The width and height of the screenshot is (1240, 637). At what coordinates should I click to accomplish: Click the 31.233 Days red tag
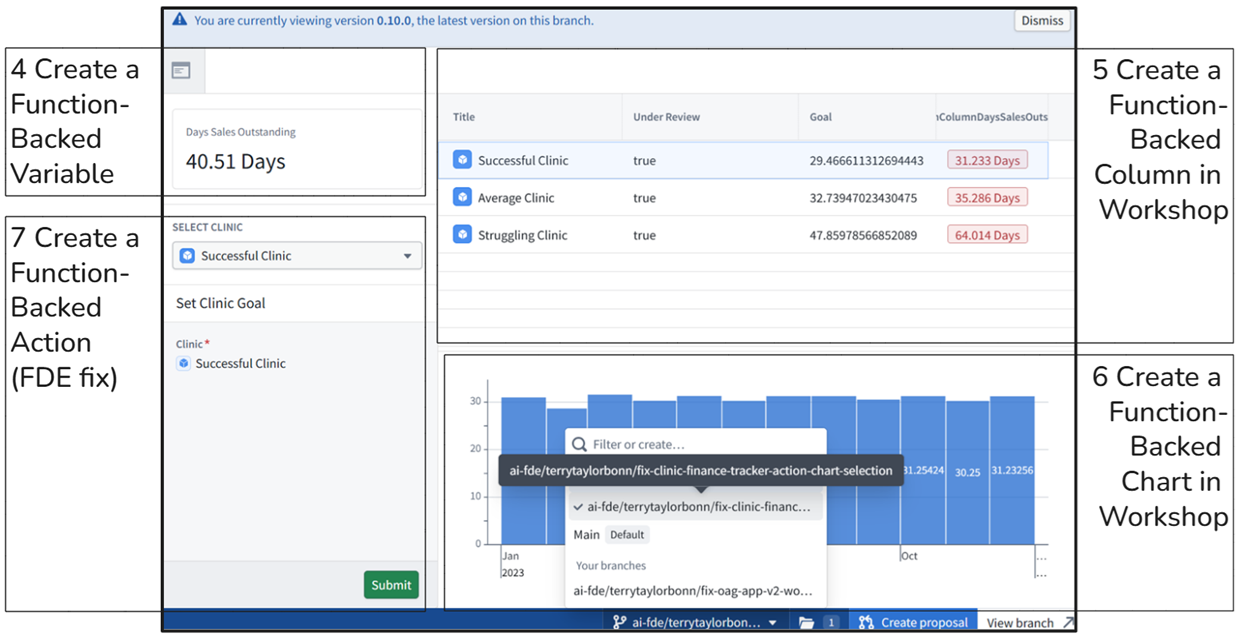[x=987, y=160]
